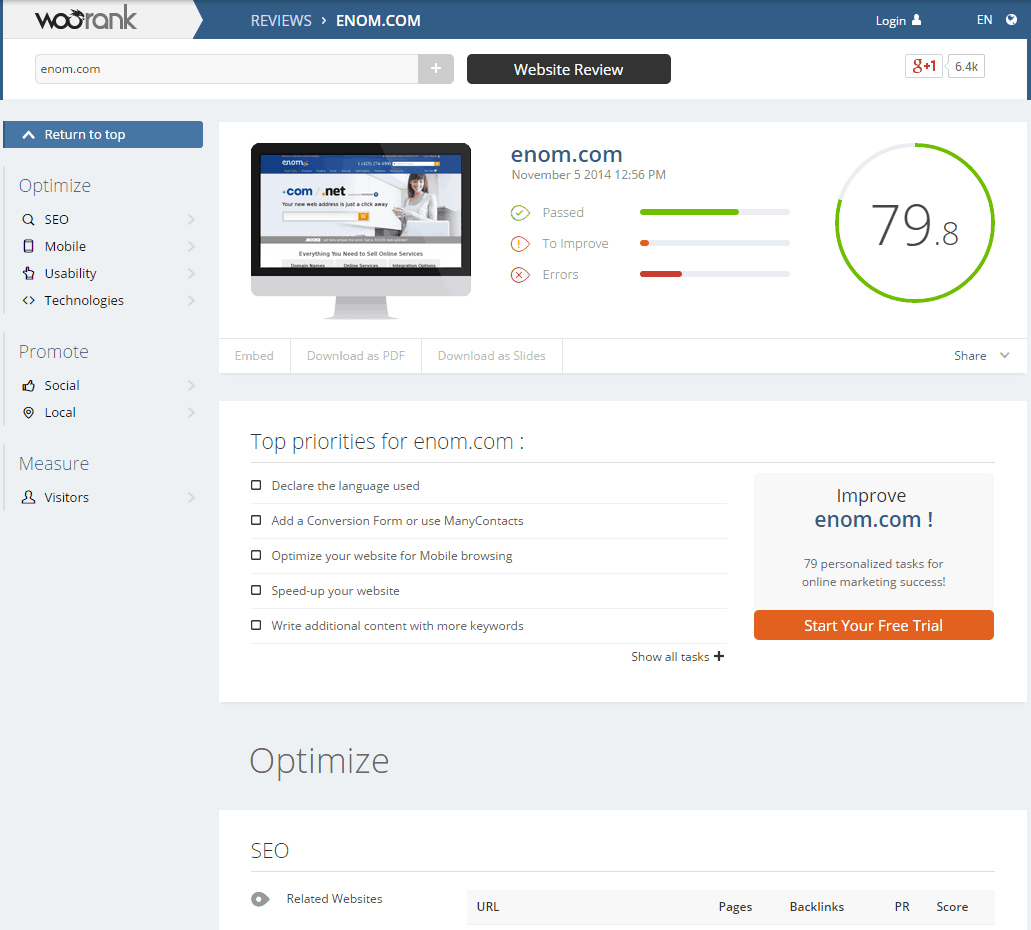Open the enom.com title link
1031x930 pixels.
click(x=566, y=155)
